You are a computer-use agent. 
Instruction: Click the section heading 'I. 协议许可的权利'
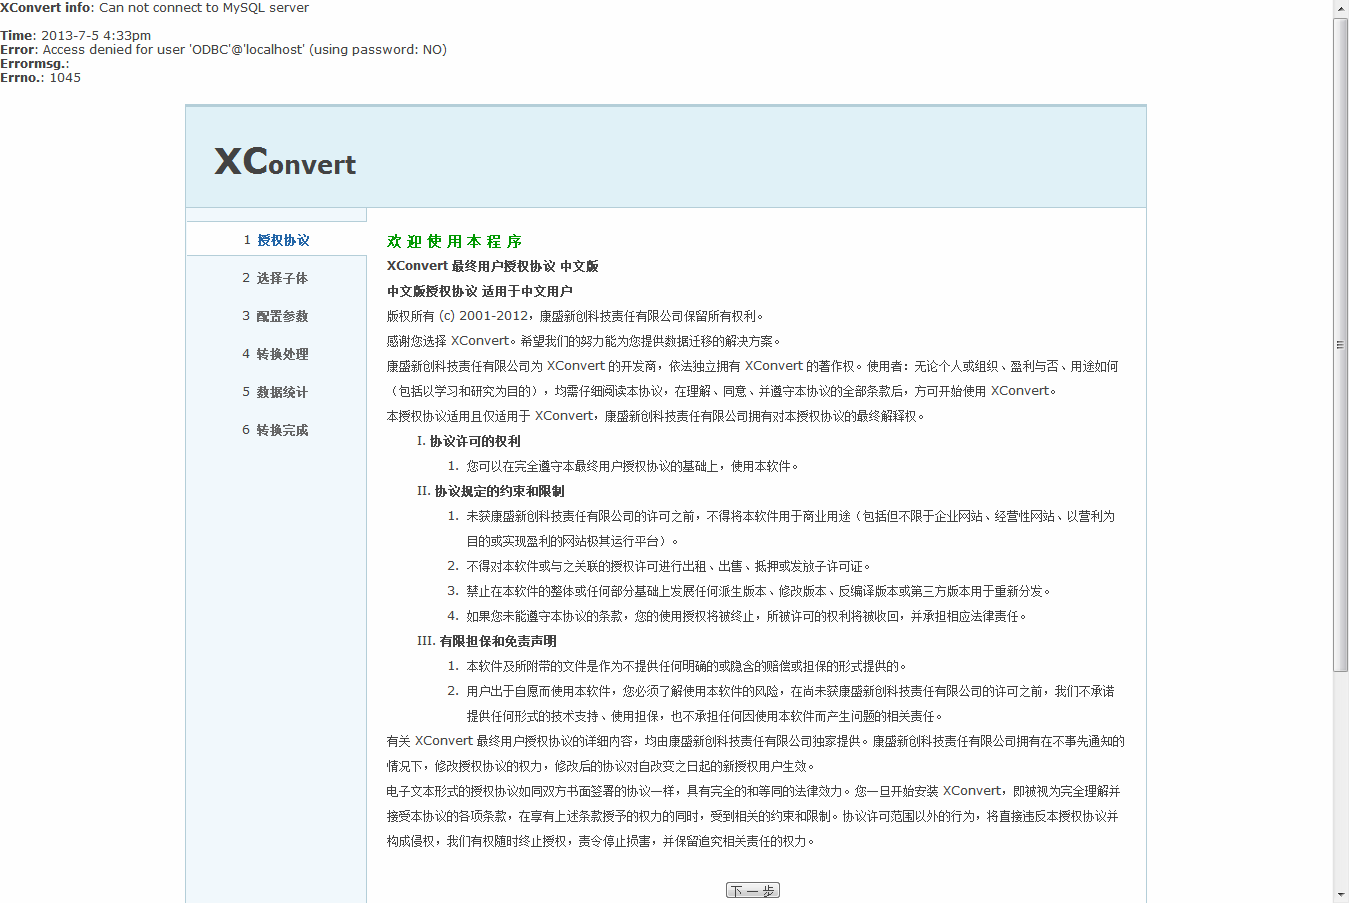[469, 441]
